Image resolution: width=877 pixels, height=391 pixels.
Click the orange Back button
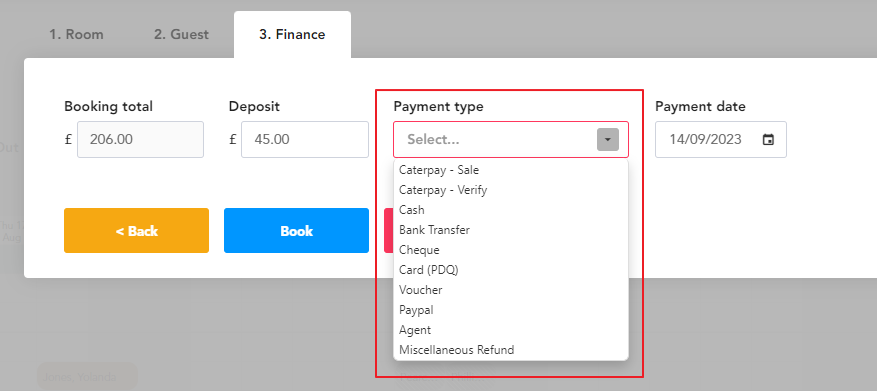click(136, 230)
